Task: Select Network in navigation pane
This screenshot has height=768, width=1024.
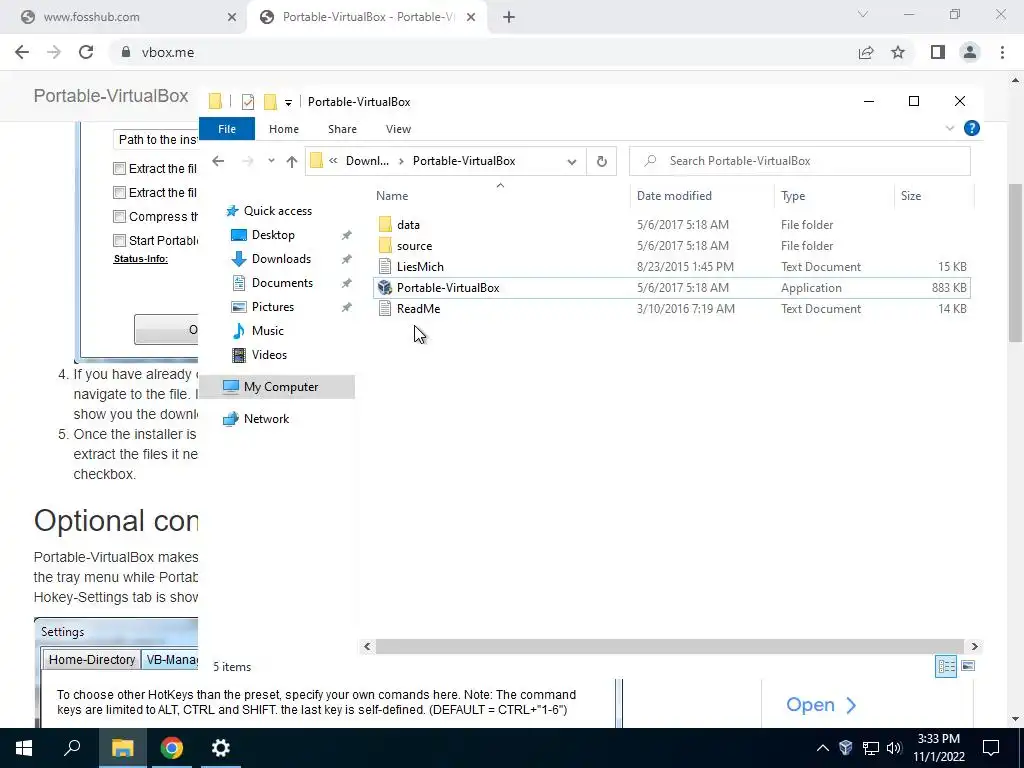Action: 266,419
